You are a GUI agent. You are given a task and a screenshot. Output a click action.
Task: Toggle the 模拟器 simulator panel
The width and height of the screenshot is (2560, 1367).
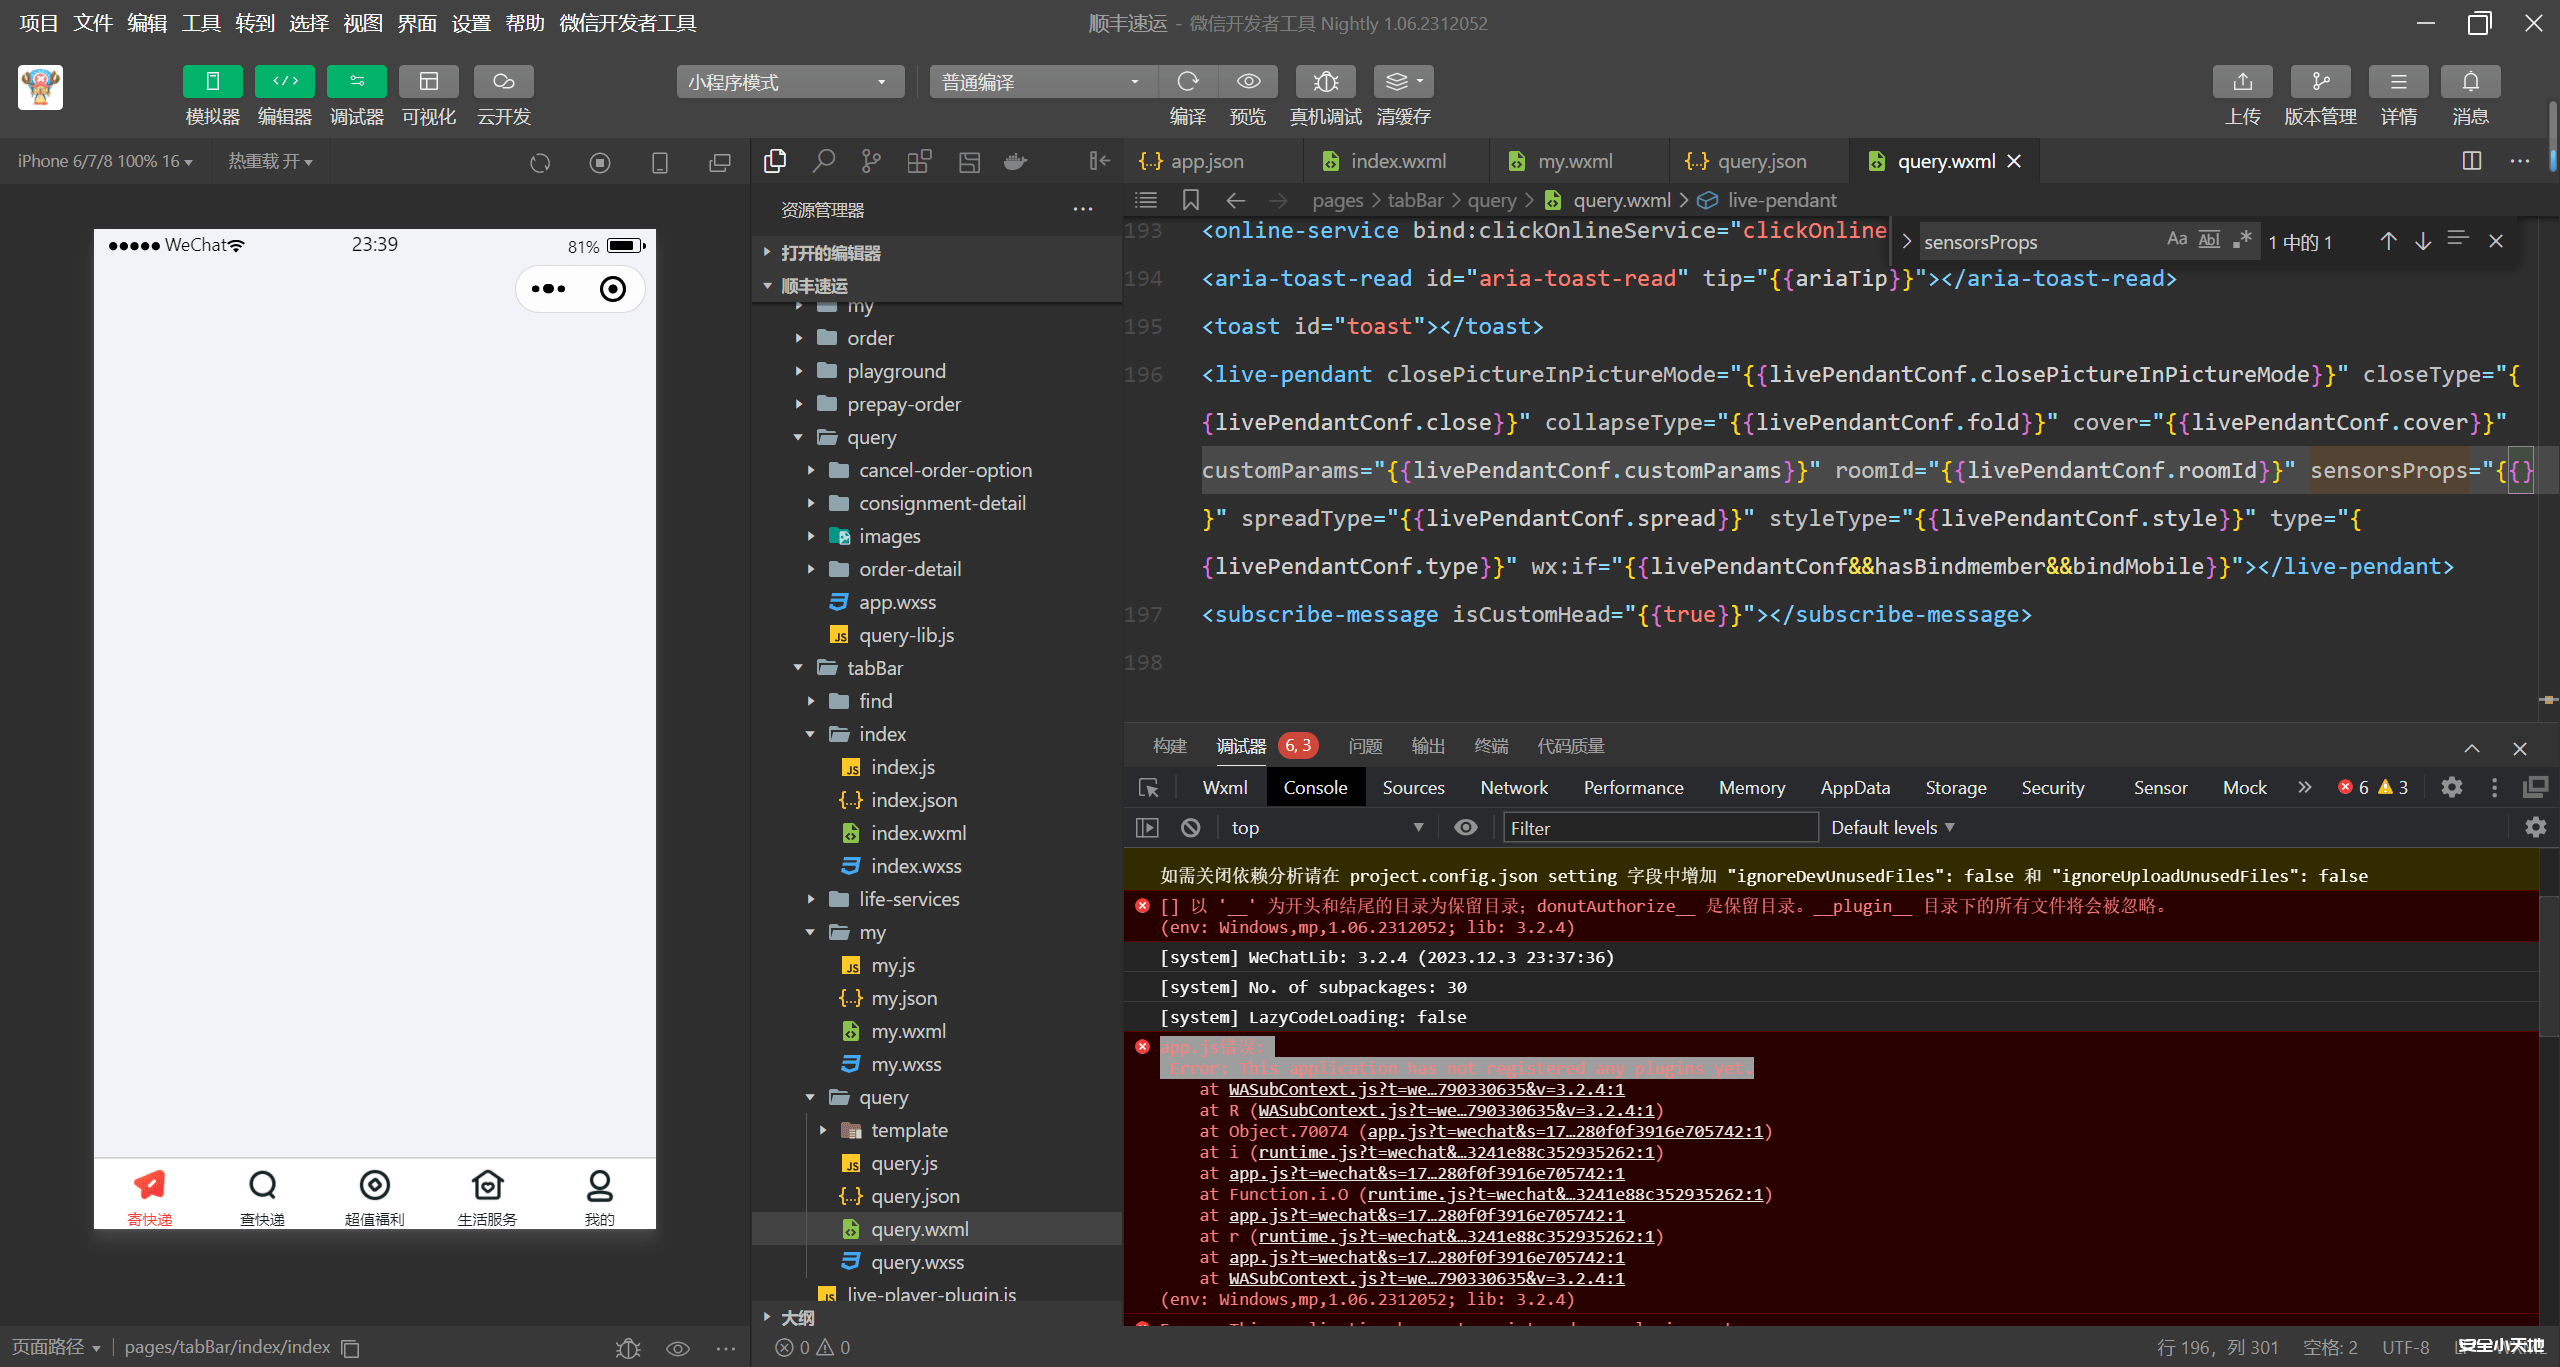tap(212, 82)
